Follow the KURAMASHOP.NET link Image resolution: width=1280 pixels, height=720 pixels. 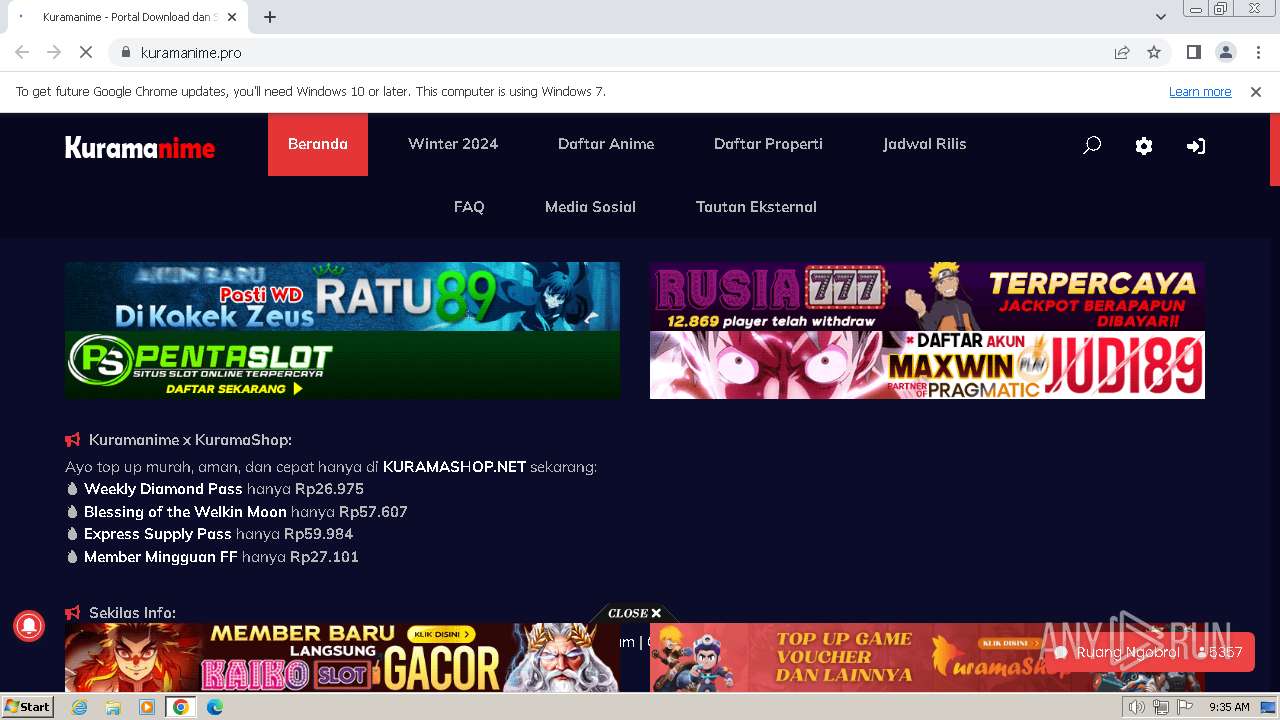(x=454, y=467)
